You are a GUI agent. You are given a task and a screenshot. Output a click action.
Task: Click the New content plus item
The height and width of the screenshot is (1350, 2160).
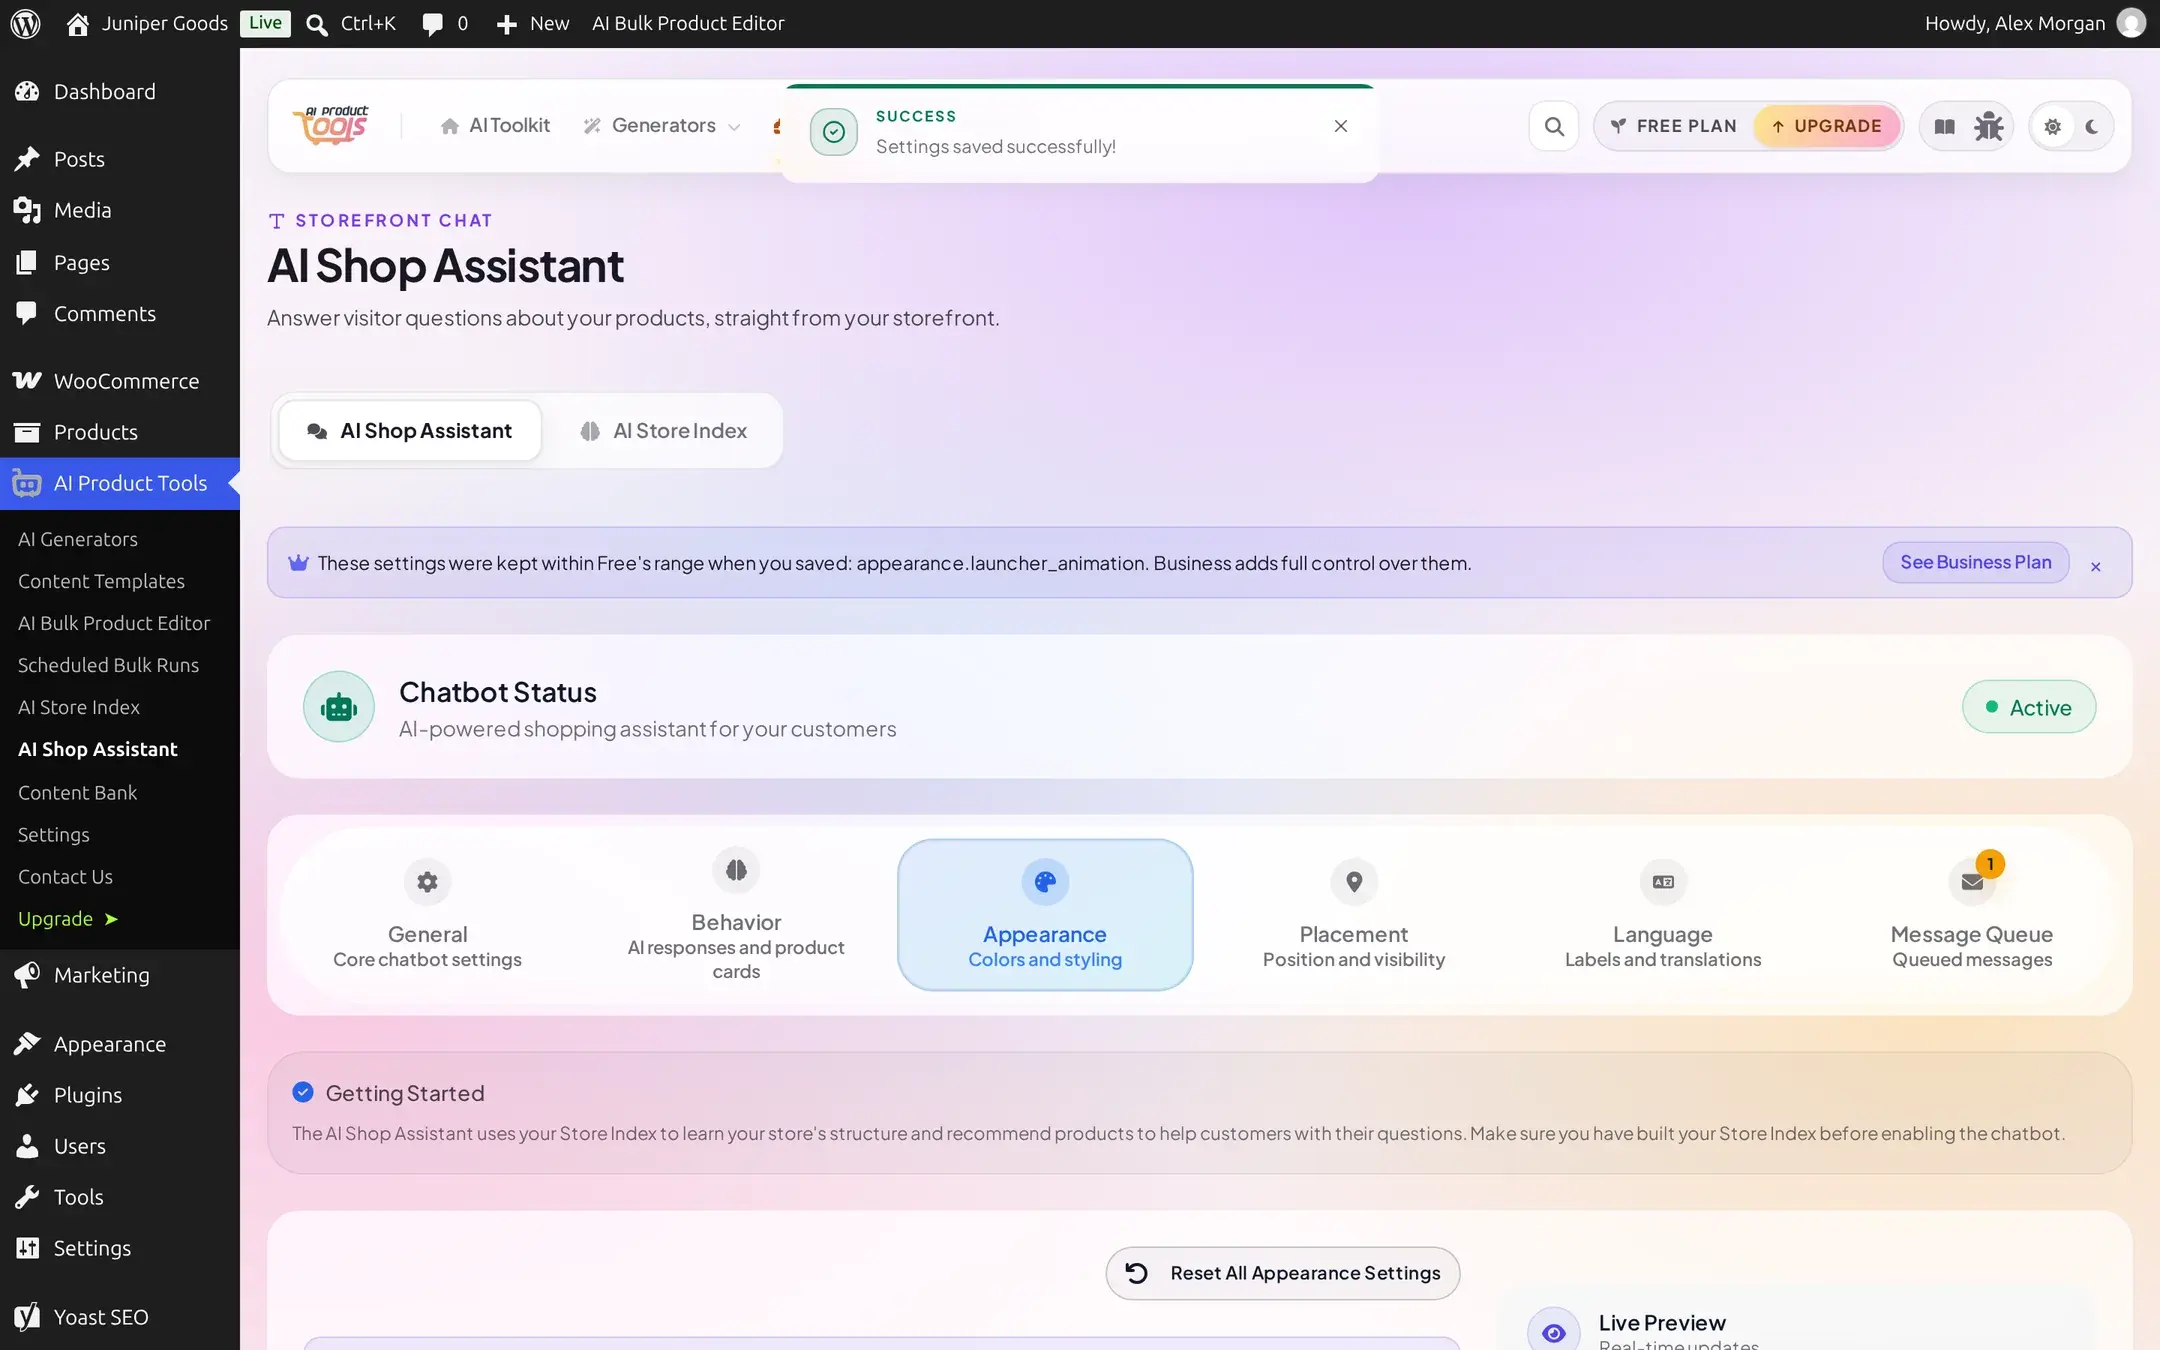click(x=533, y=23)
